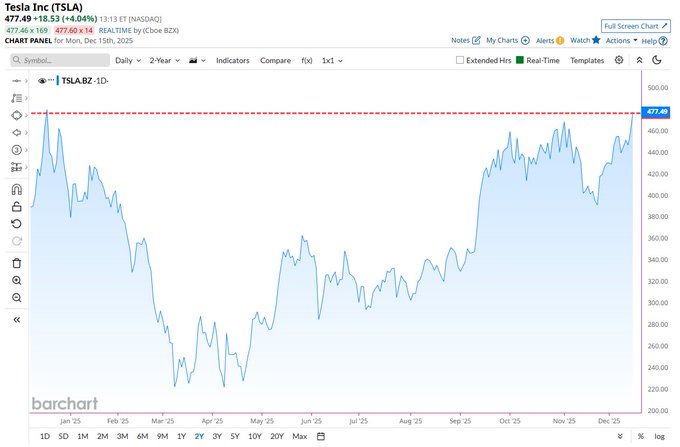The height and width of the screenshot is (447, 680).
Task: Select the 9M range
Action: click(x=162, y=436)
